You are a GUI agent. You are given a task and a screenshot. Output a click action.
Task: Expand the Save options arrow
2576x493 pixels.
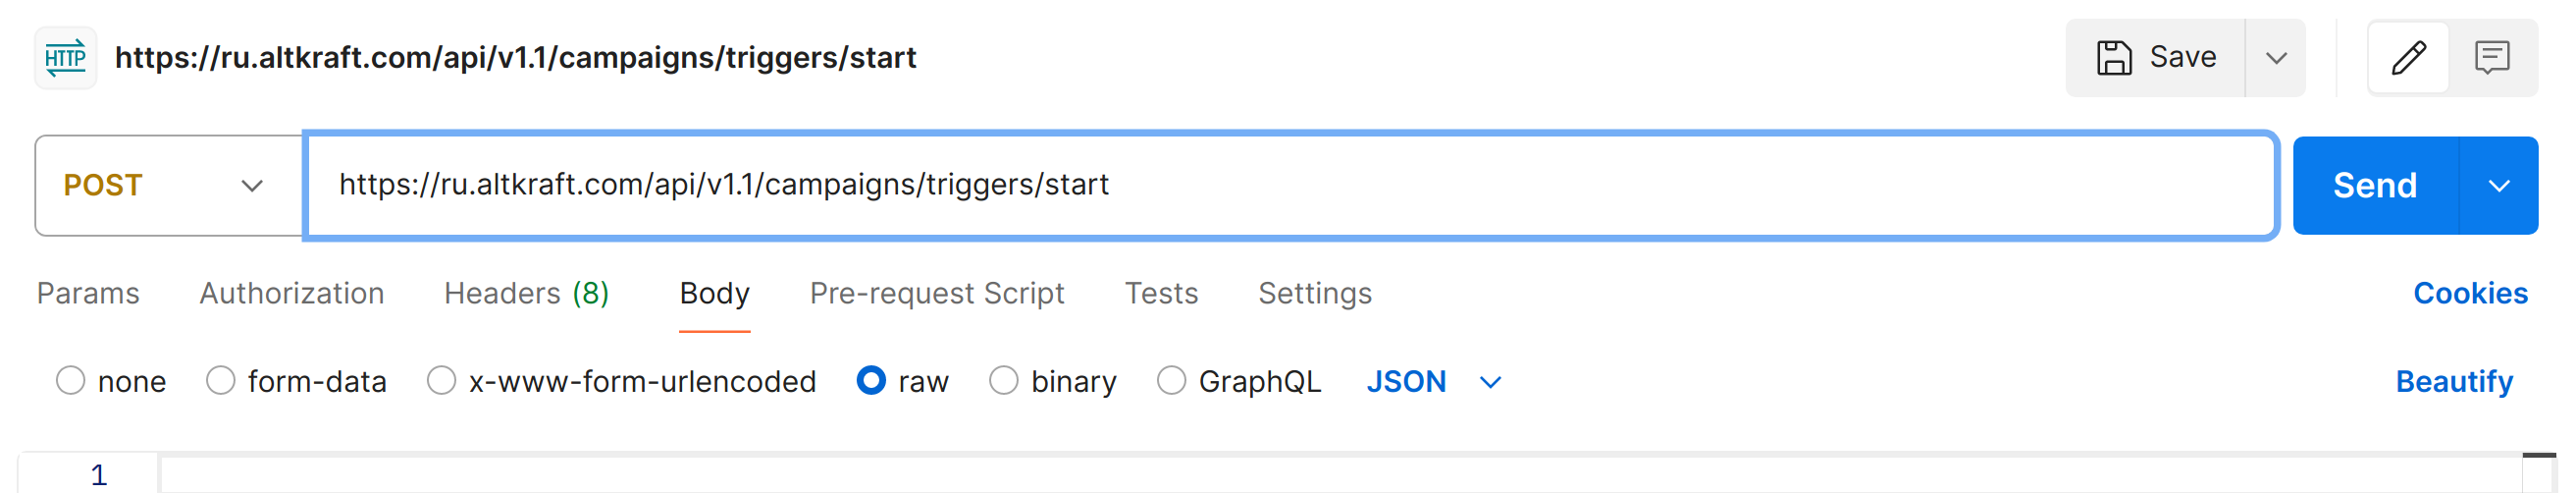click(x=2276, y=58)
